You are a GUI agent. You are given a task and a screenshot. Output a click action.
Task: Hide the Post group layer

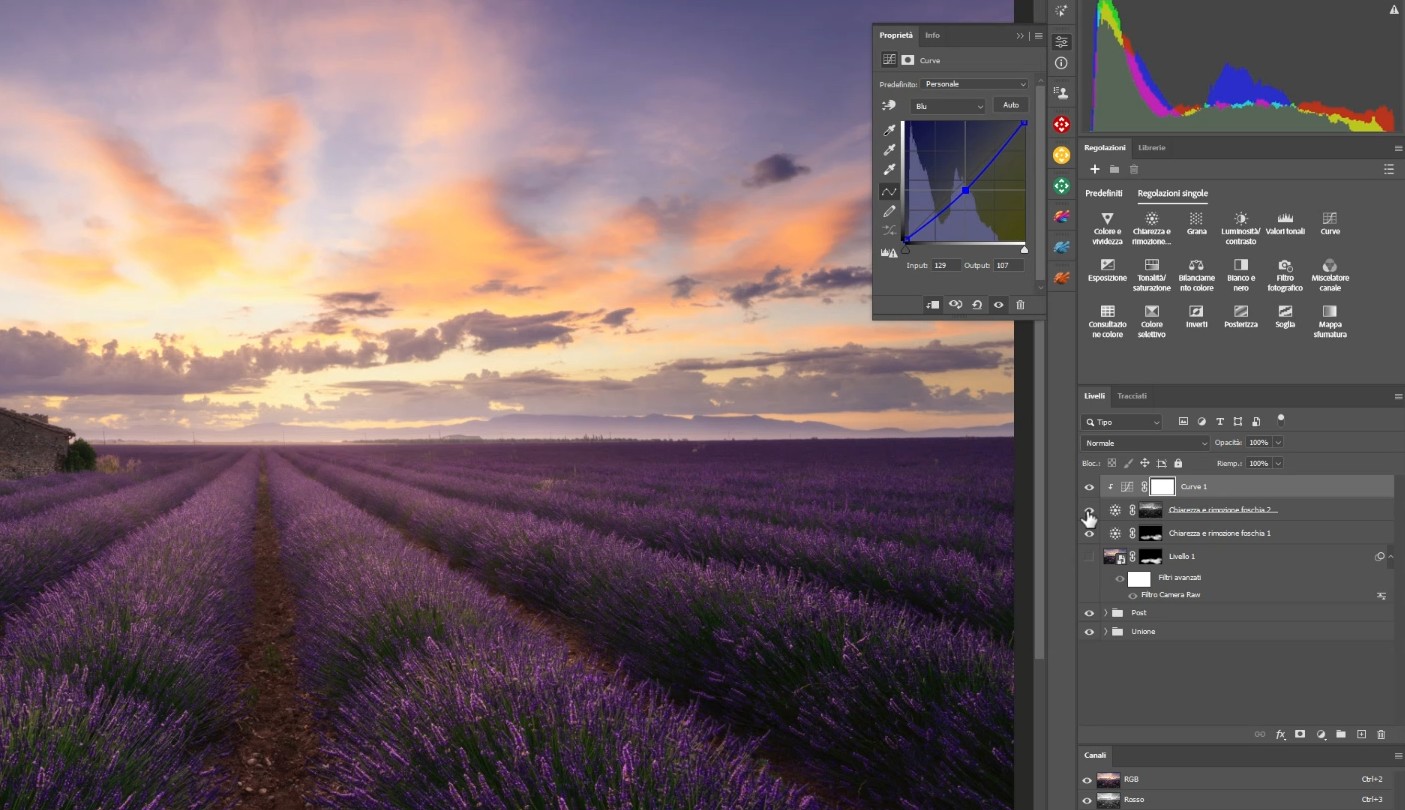(x=1089, y=613)
